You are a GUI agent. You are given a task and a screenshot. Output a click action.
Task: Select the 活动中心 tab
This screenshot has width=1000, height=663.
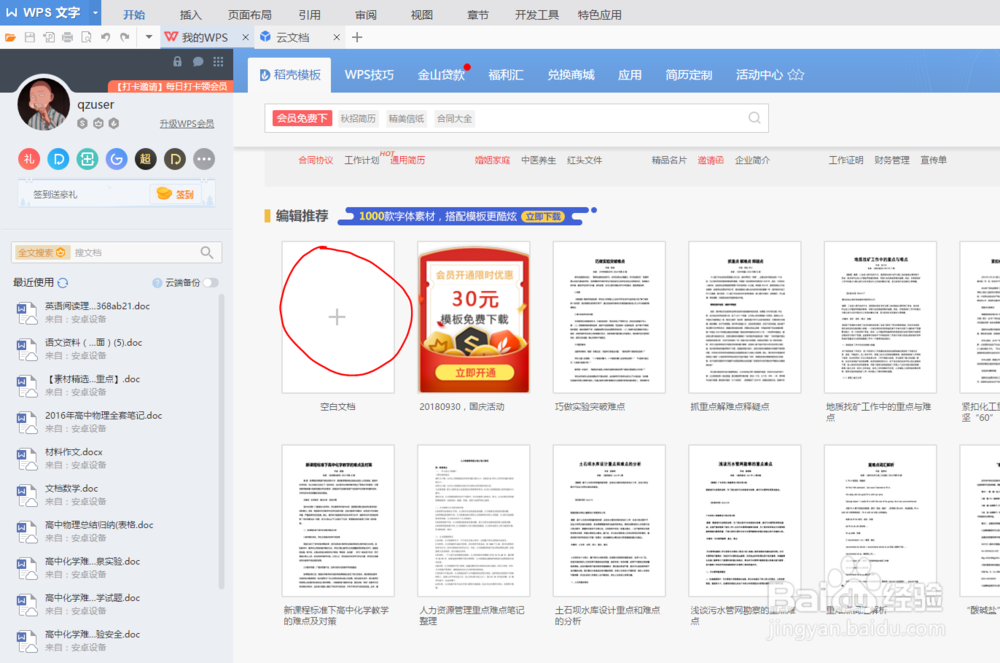pos(770,75)
